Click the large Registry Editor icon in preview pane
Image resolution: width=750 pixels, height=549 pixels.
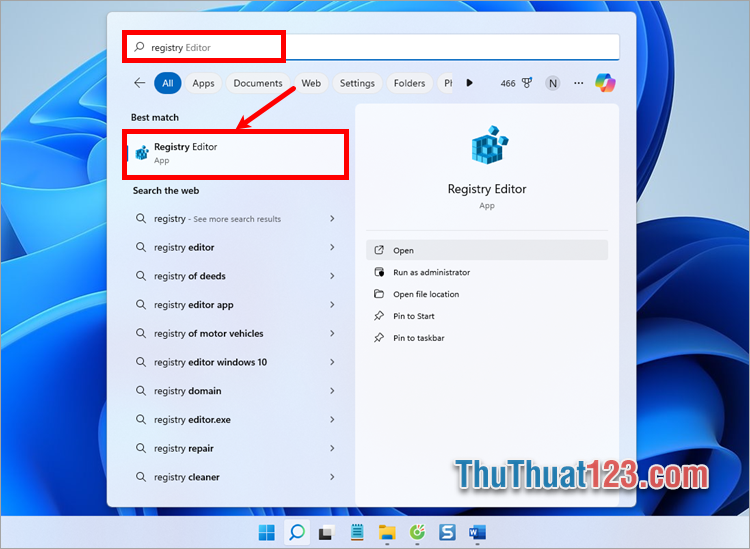point(489,145)
